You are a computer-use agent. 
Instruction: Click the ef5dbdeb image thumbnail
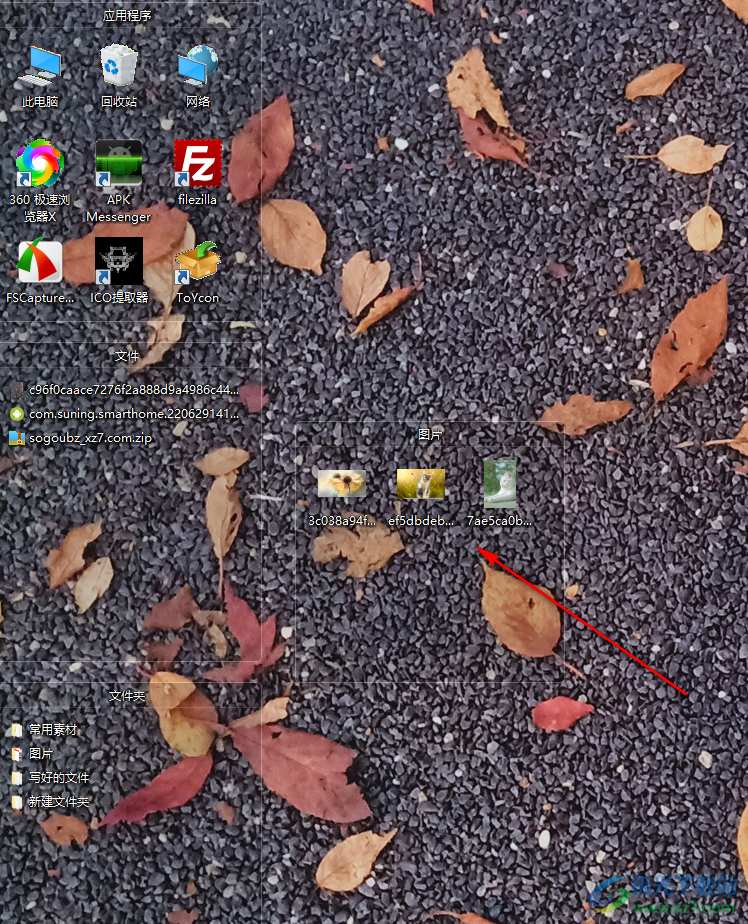[421, 485]
